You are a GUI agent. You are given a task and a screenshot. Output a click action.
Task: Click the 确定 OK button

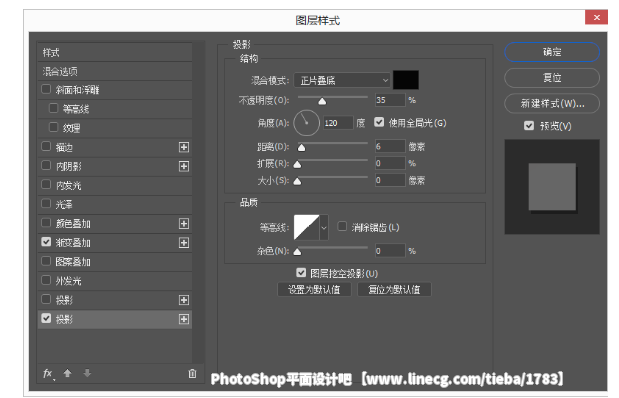pyautogui.click(x=552, y=52)
